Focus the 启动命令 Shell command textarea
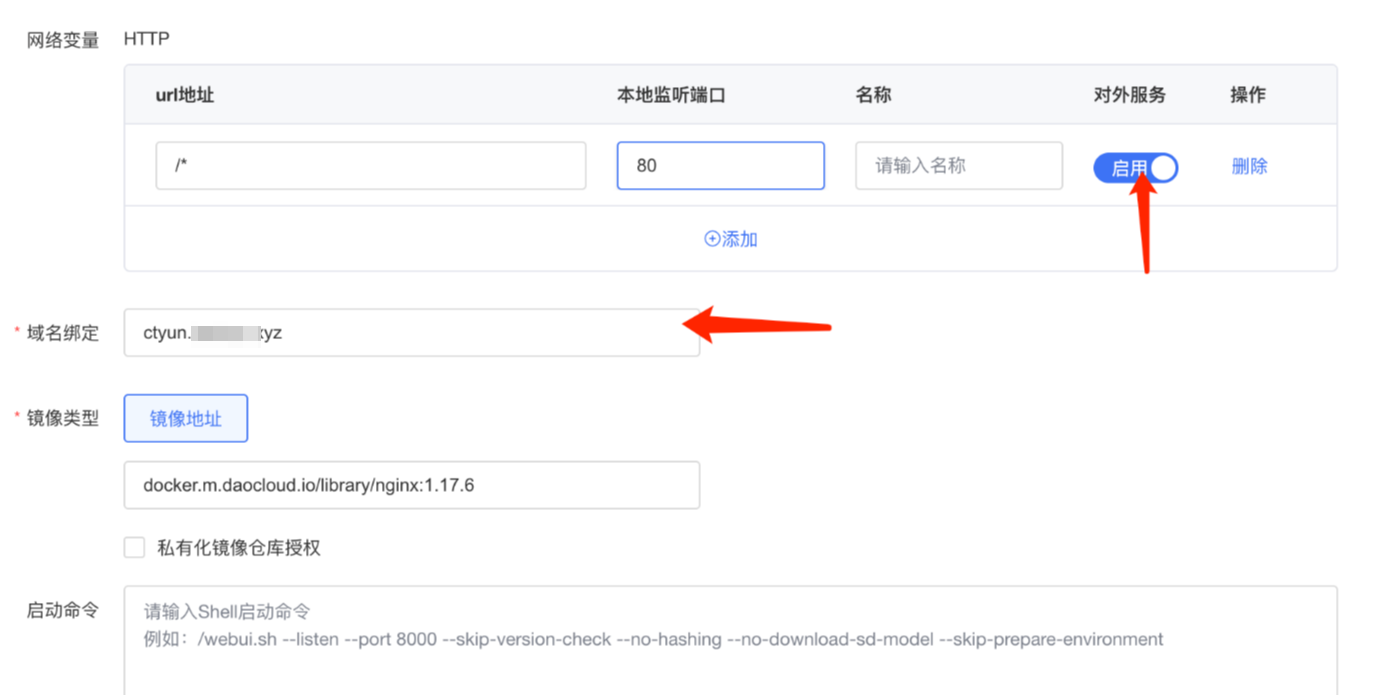 [730, 640]
